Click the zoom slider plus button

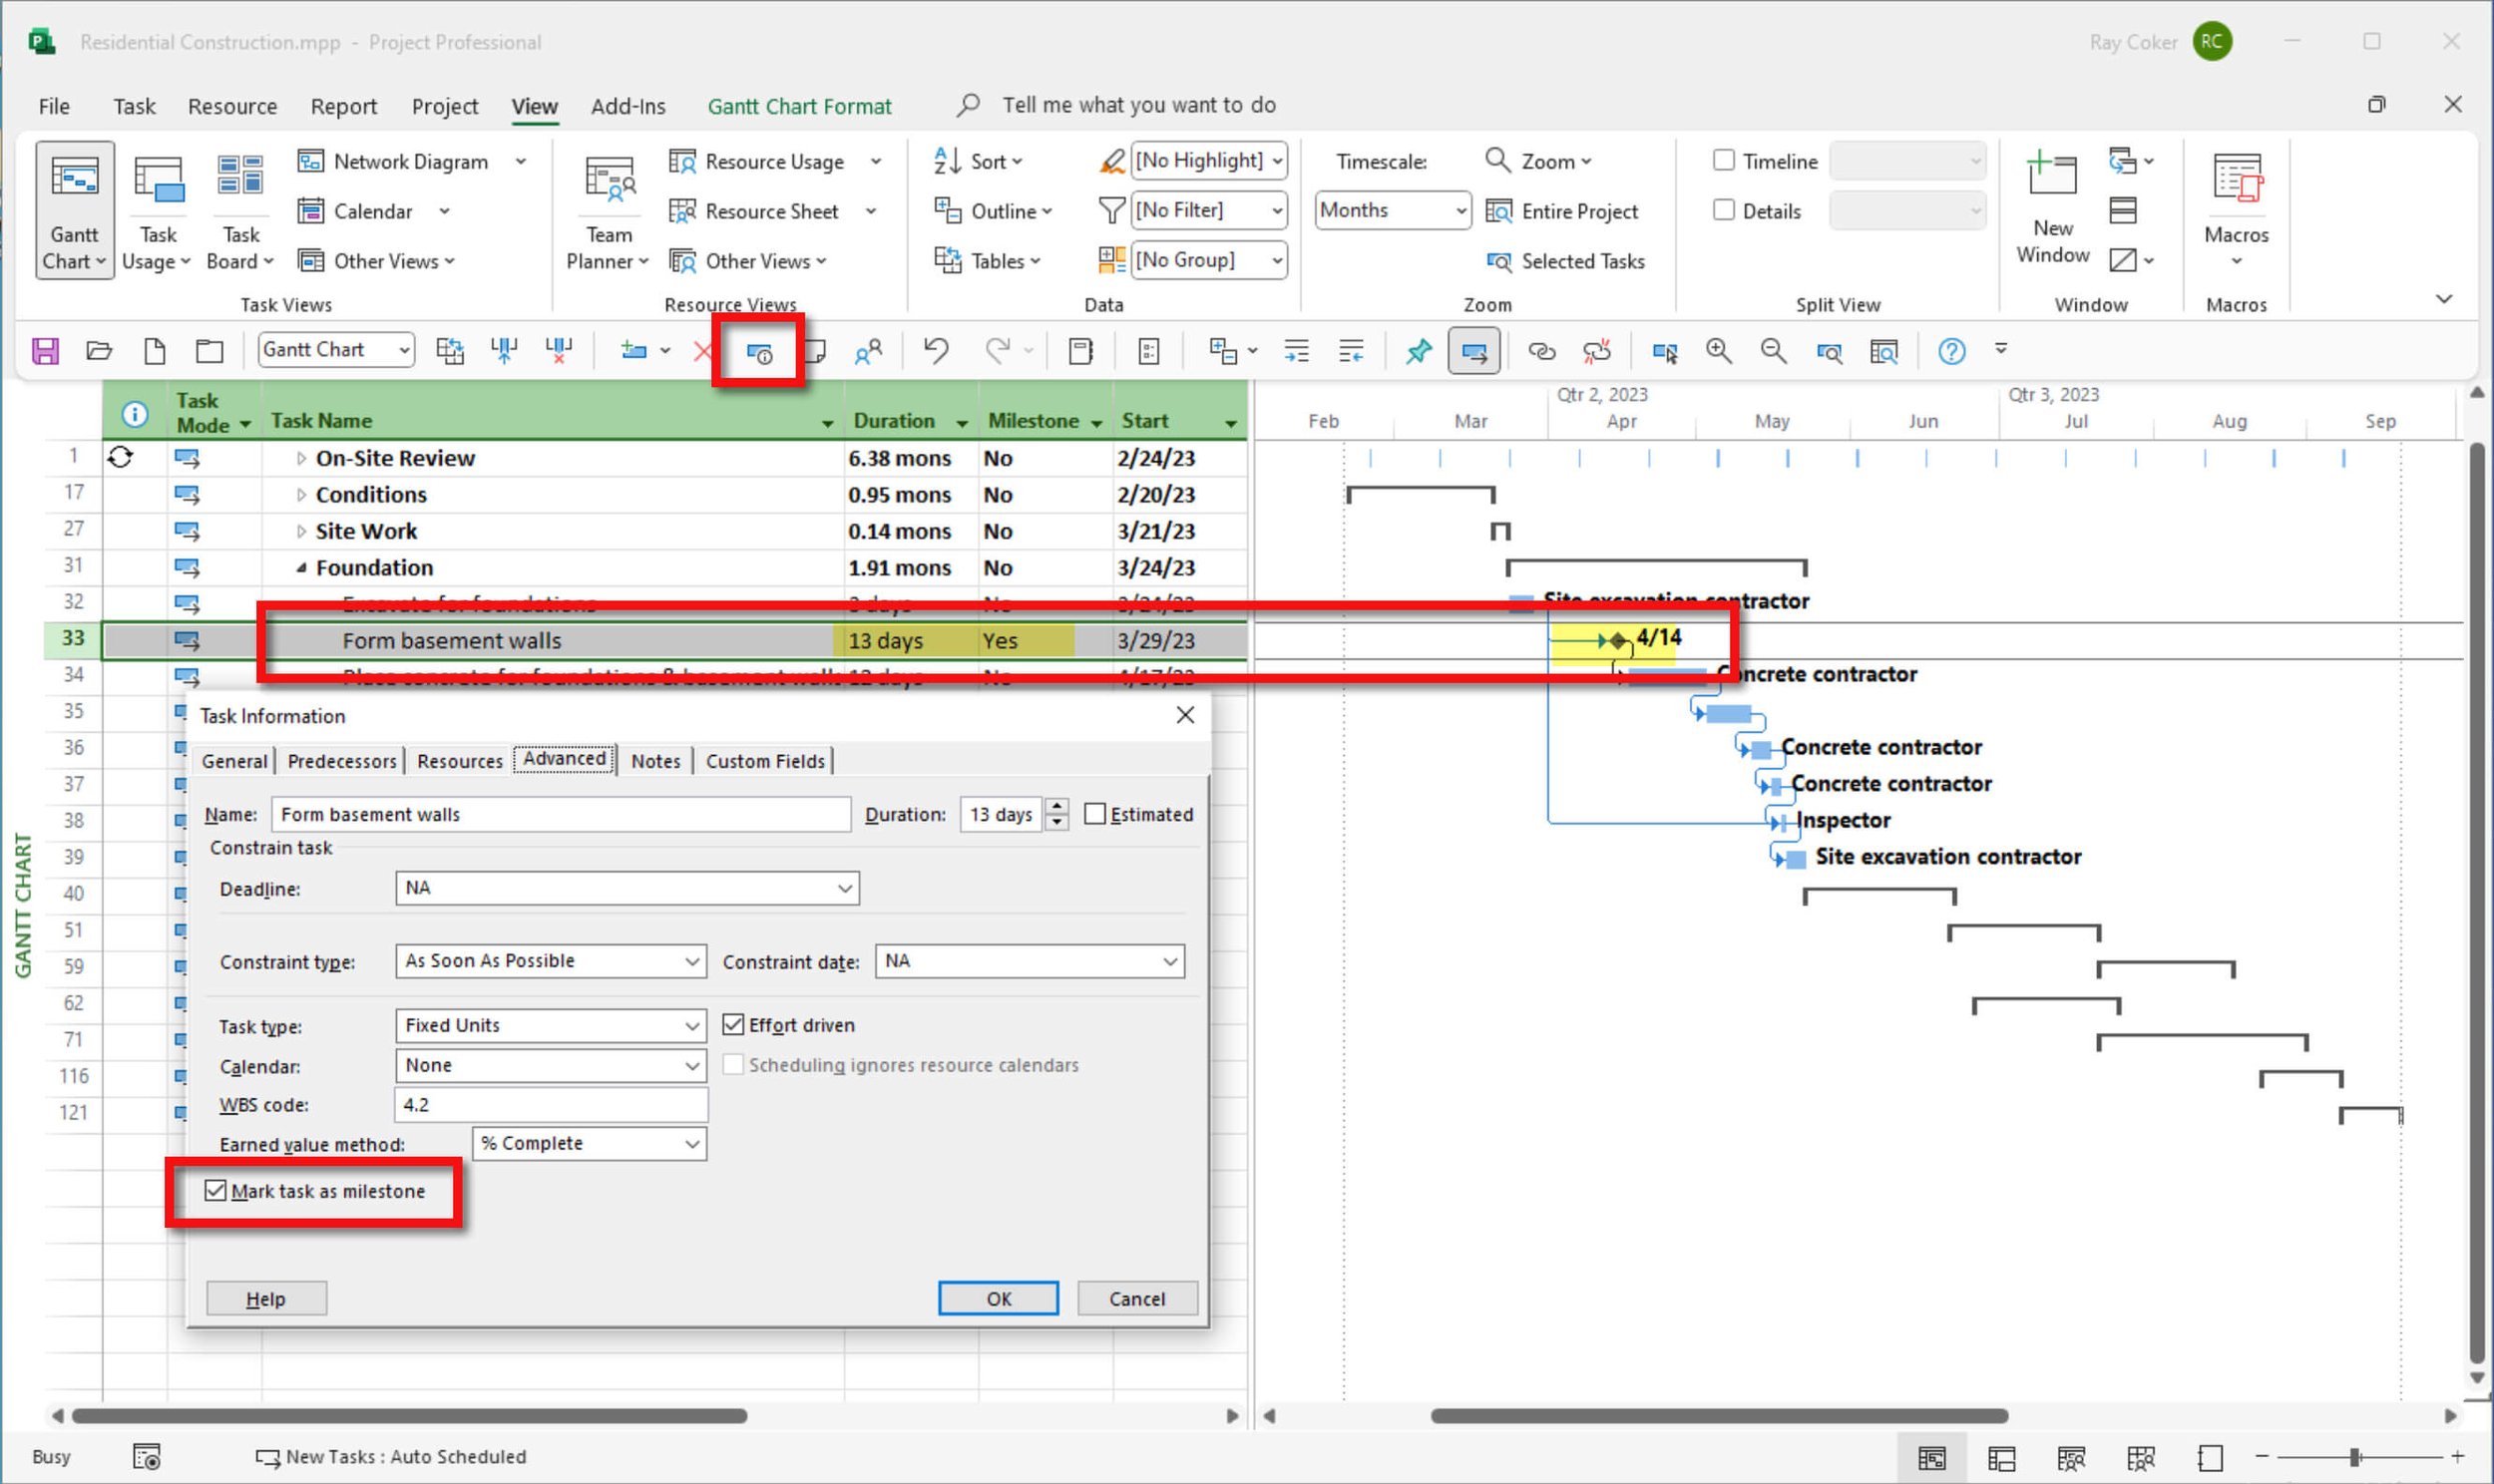[2458, 1457]
